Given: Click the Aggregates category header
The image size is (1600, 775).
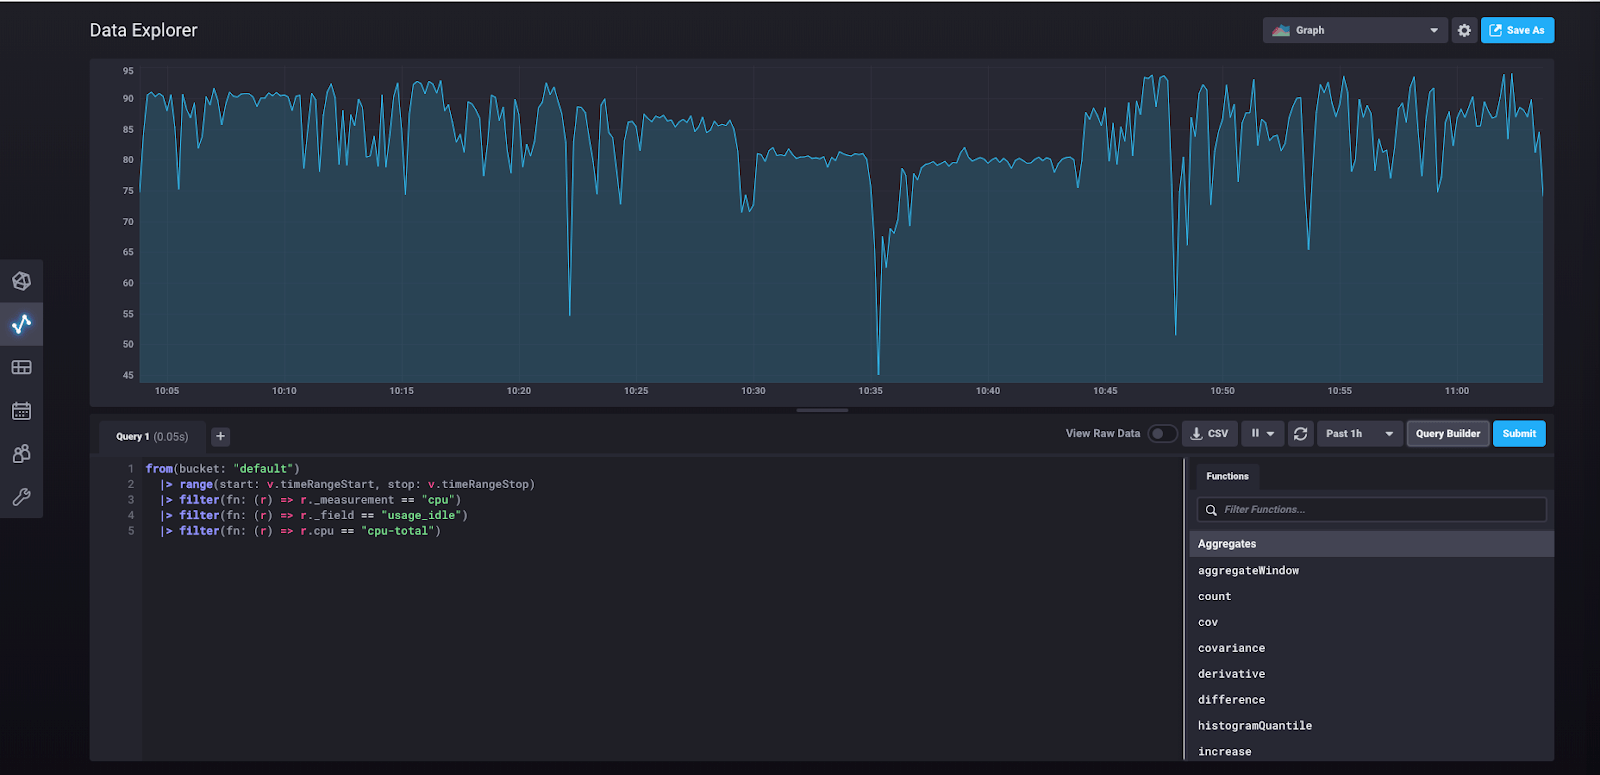Looking at the screenshot, I should click(x=1372, y=544).
